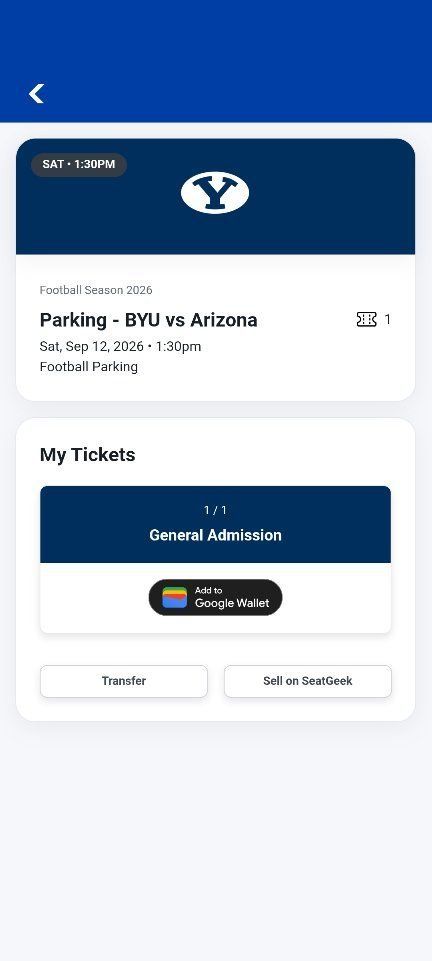This screenshot has width=432, height=961.
Task: Sell ticket on SeatGeek
Action: 308,681
